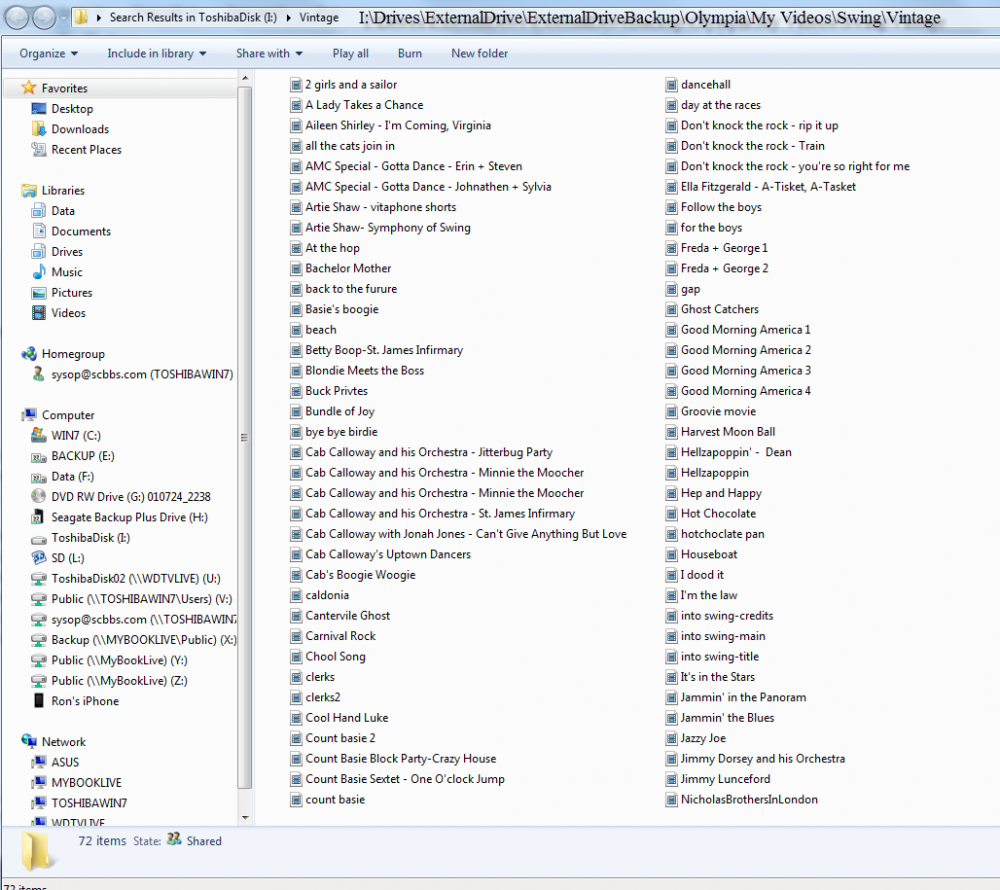Click the navigation pane scroll up arrow
This screenshot has width=1000, height=890.
(x=245, y=78)
